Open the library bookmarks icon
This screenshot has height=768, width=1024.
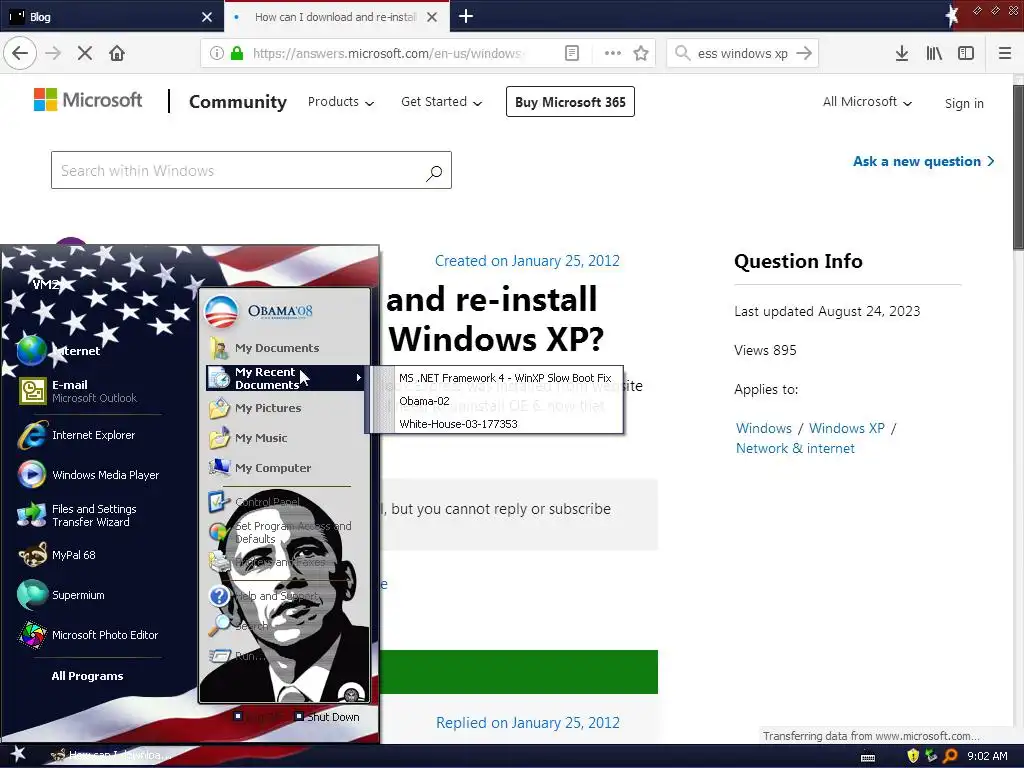point(934,53)
